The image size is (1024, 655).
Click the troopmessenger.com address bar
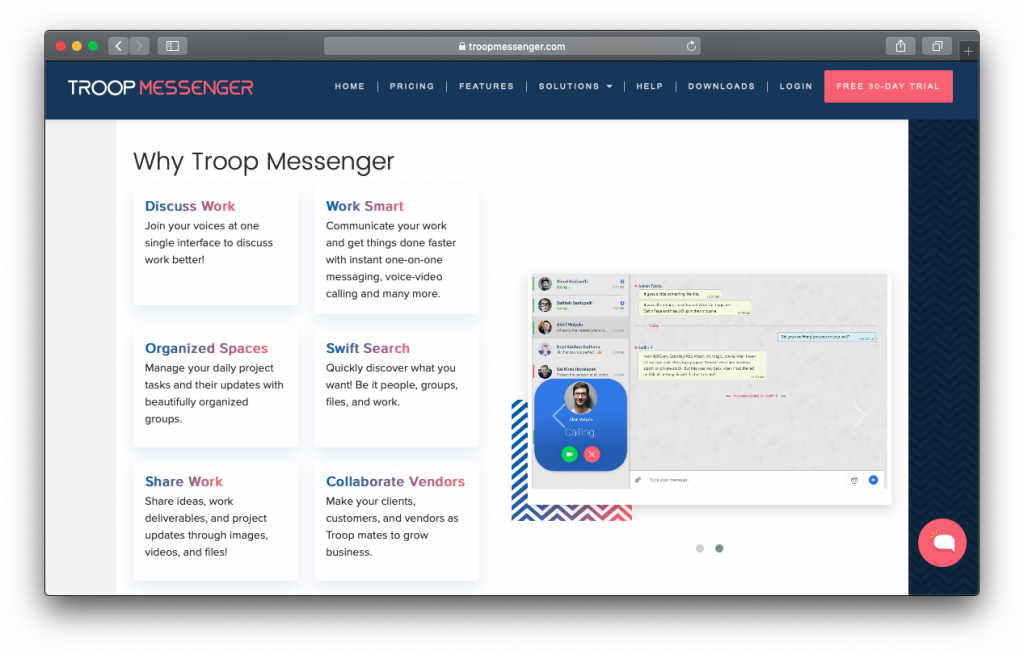(x=512, y=46)
